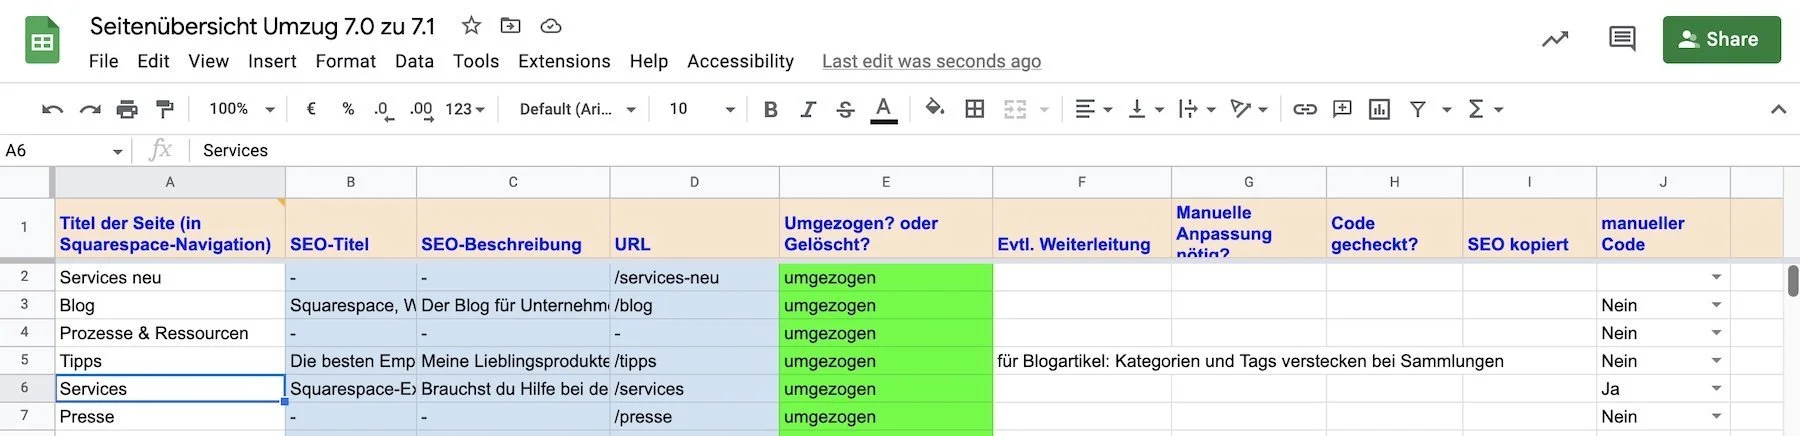Viewport: 1800px width, 436px height.
Task: Click the Insert link icon
Action: 1305,109
